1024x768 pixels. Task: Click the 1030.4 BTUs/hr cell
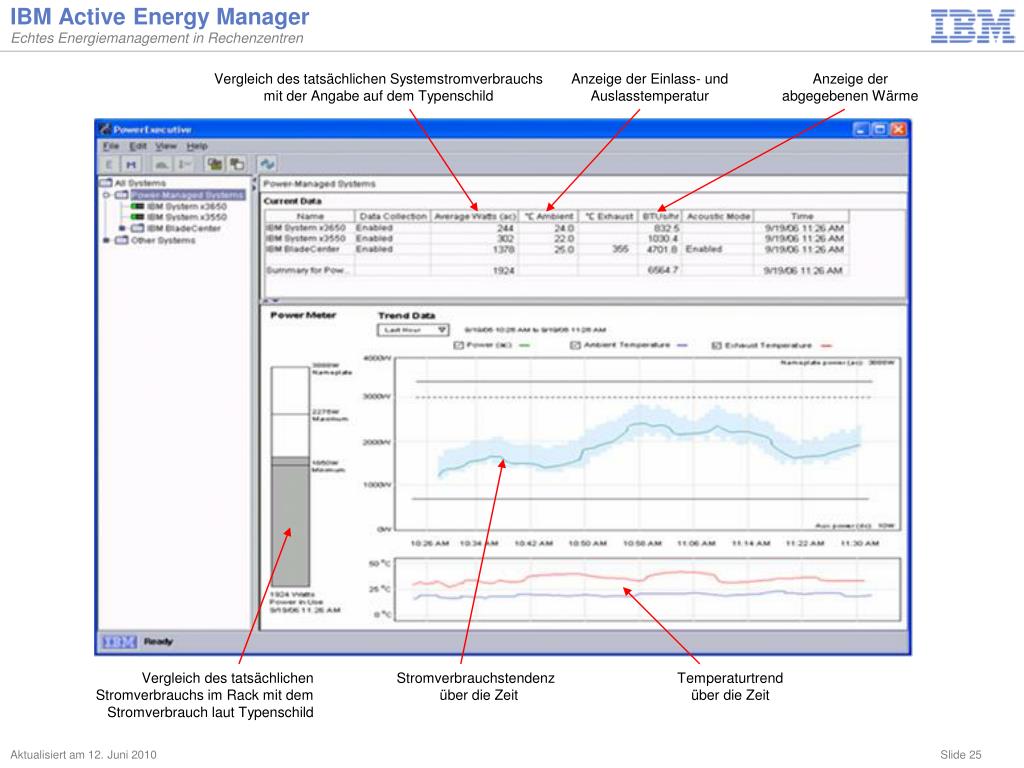[663, 238]
